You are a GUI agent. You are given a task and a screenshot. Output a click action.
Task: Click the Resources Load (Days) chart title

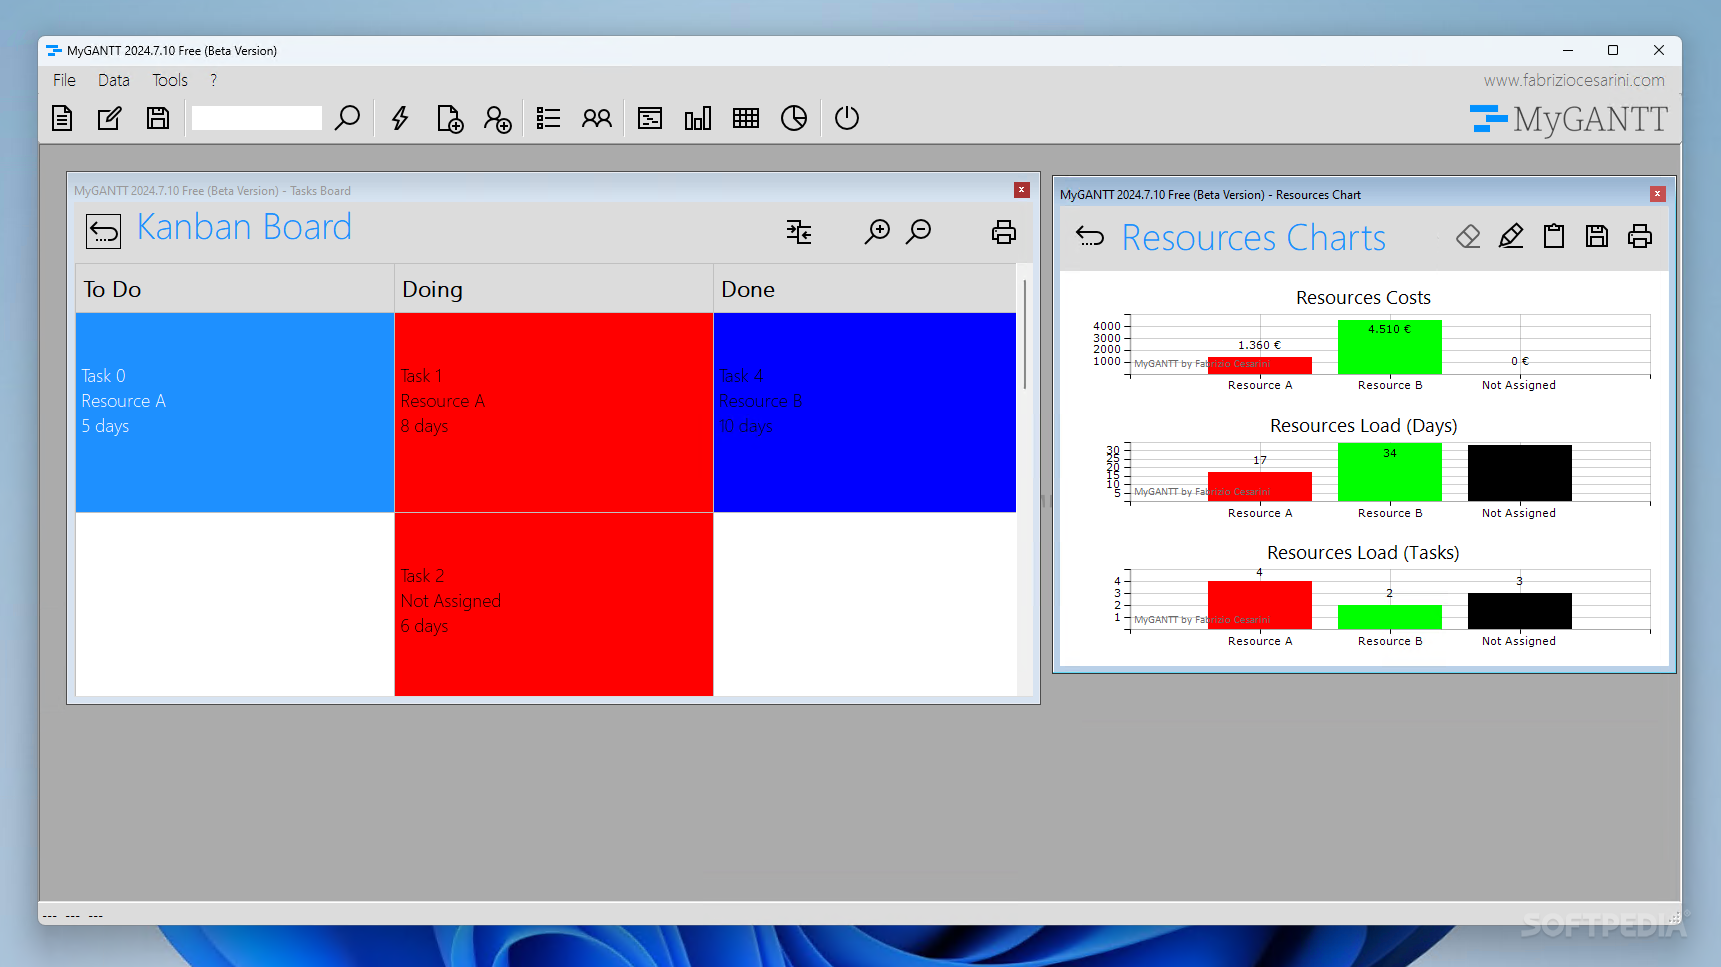pos(1363,426)
